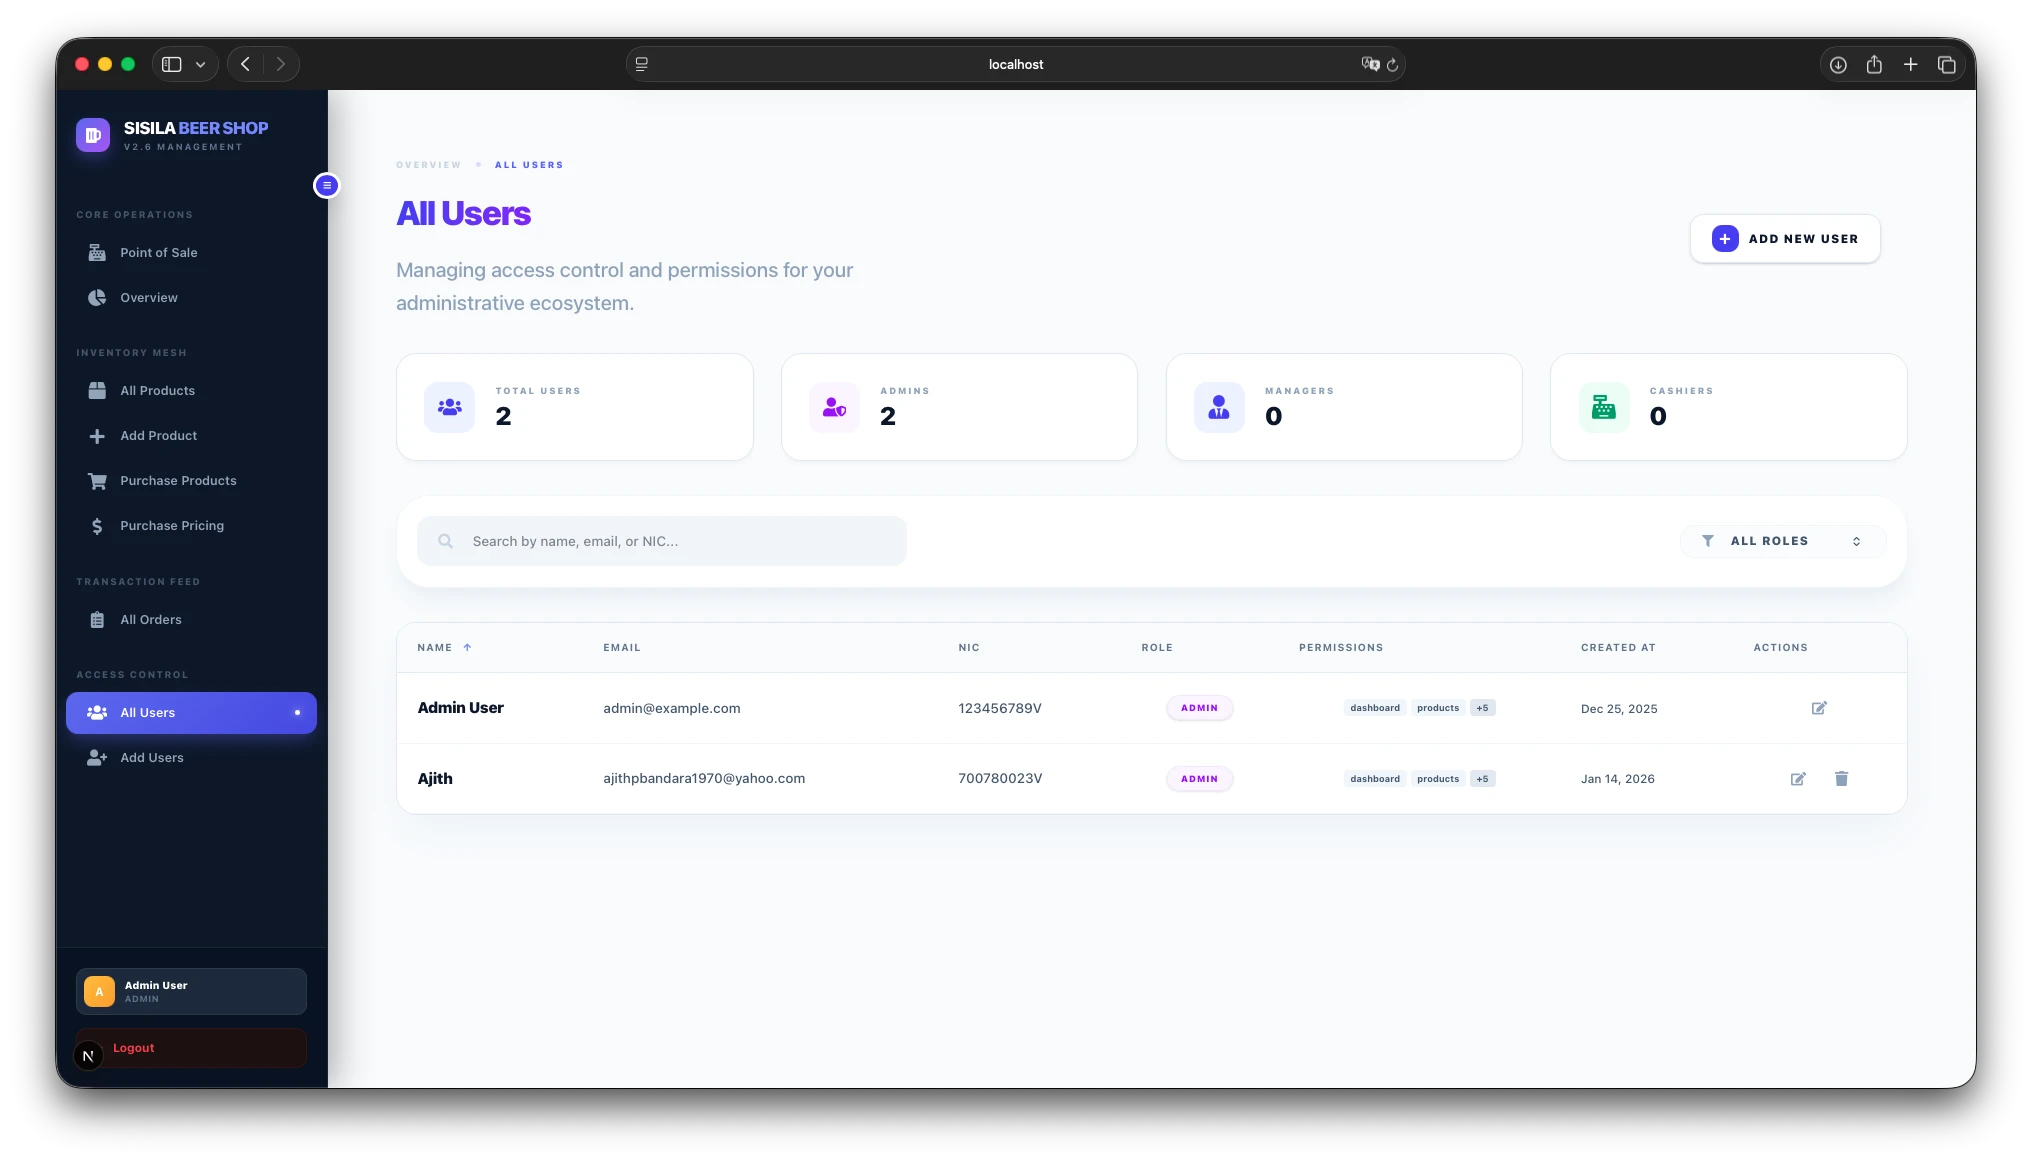Click the Next.js N dev indicator
The image size is (2032, 1162).
coord(88,1056)
